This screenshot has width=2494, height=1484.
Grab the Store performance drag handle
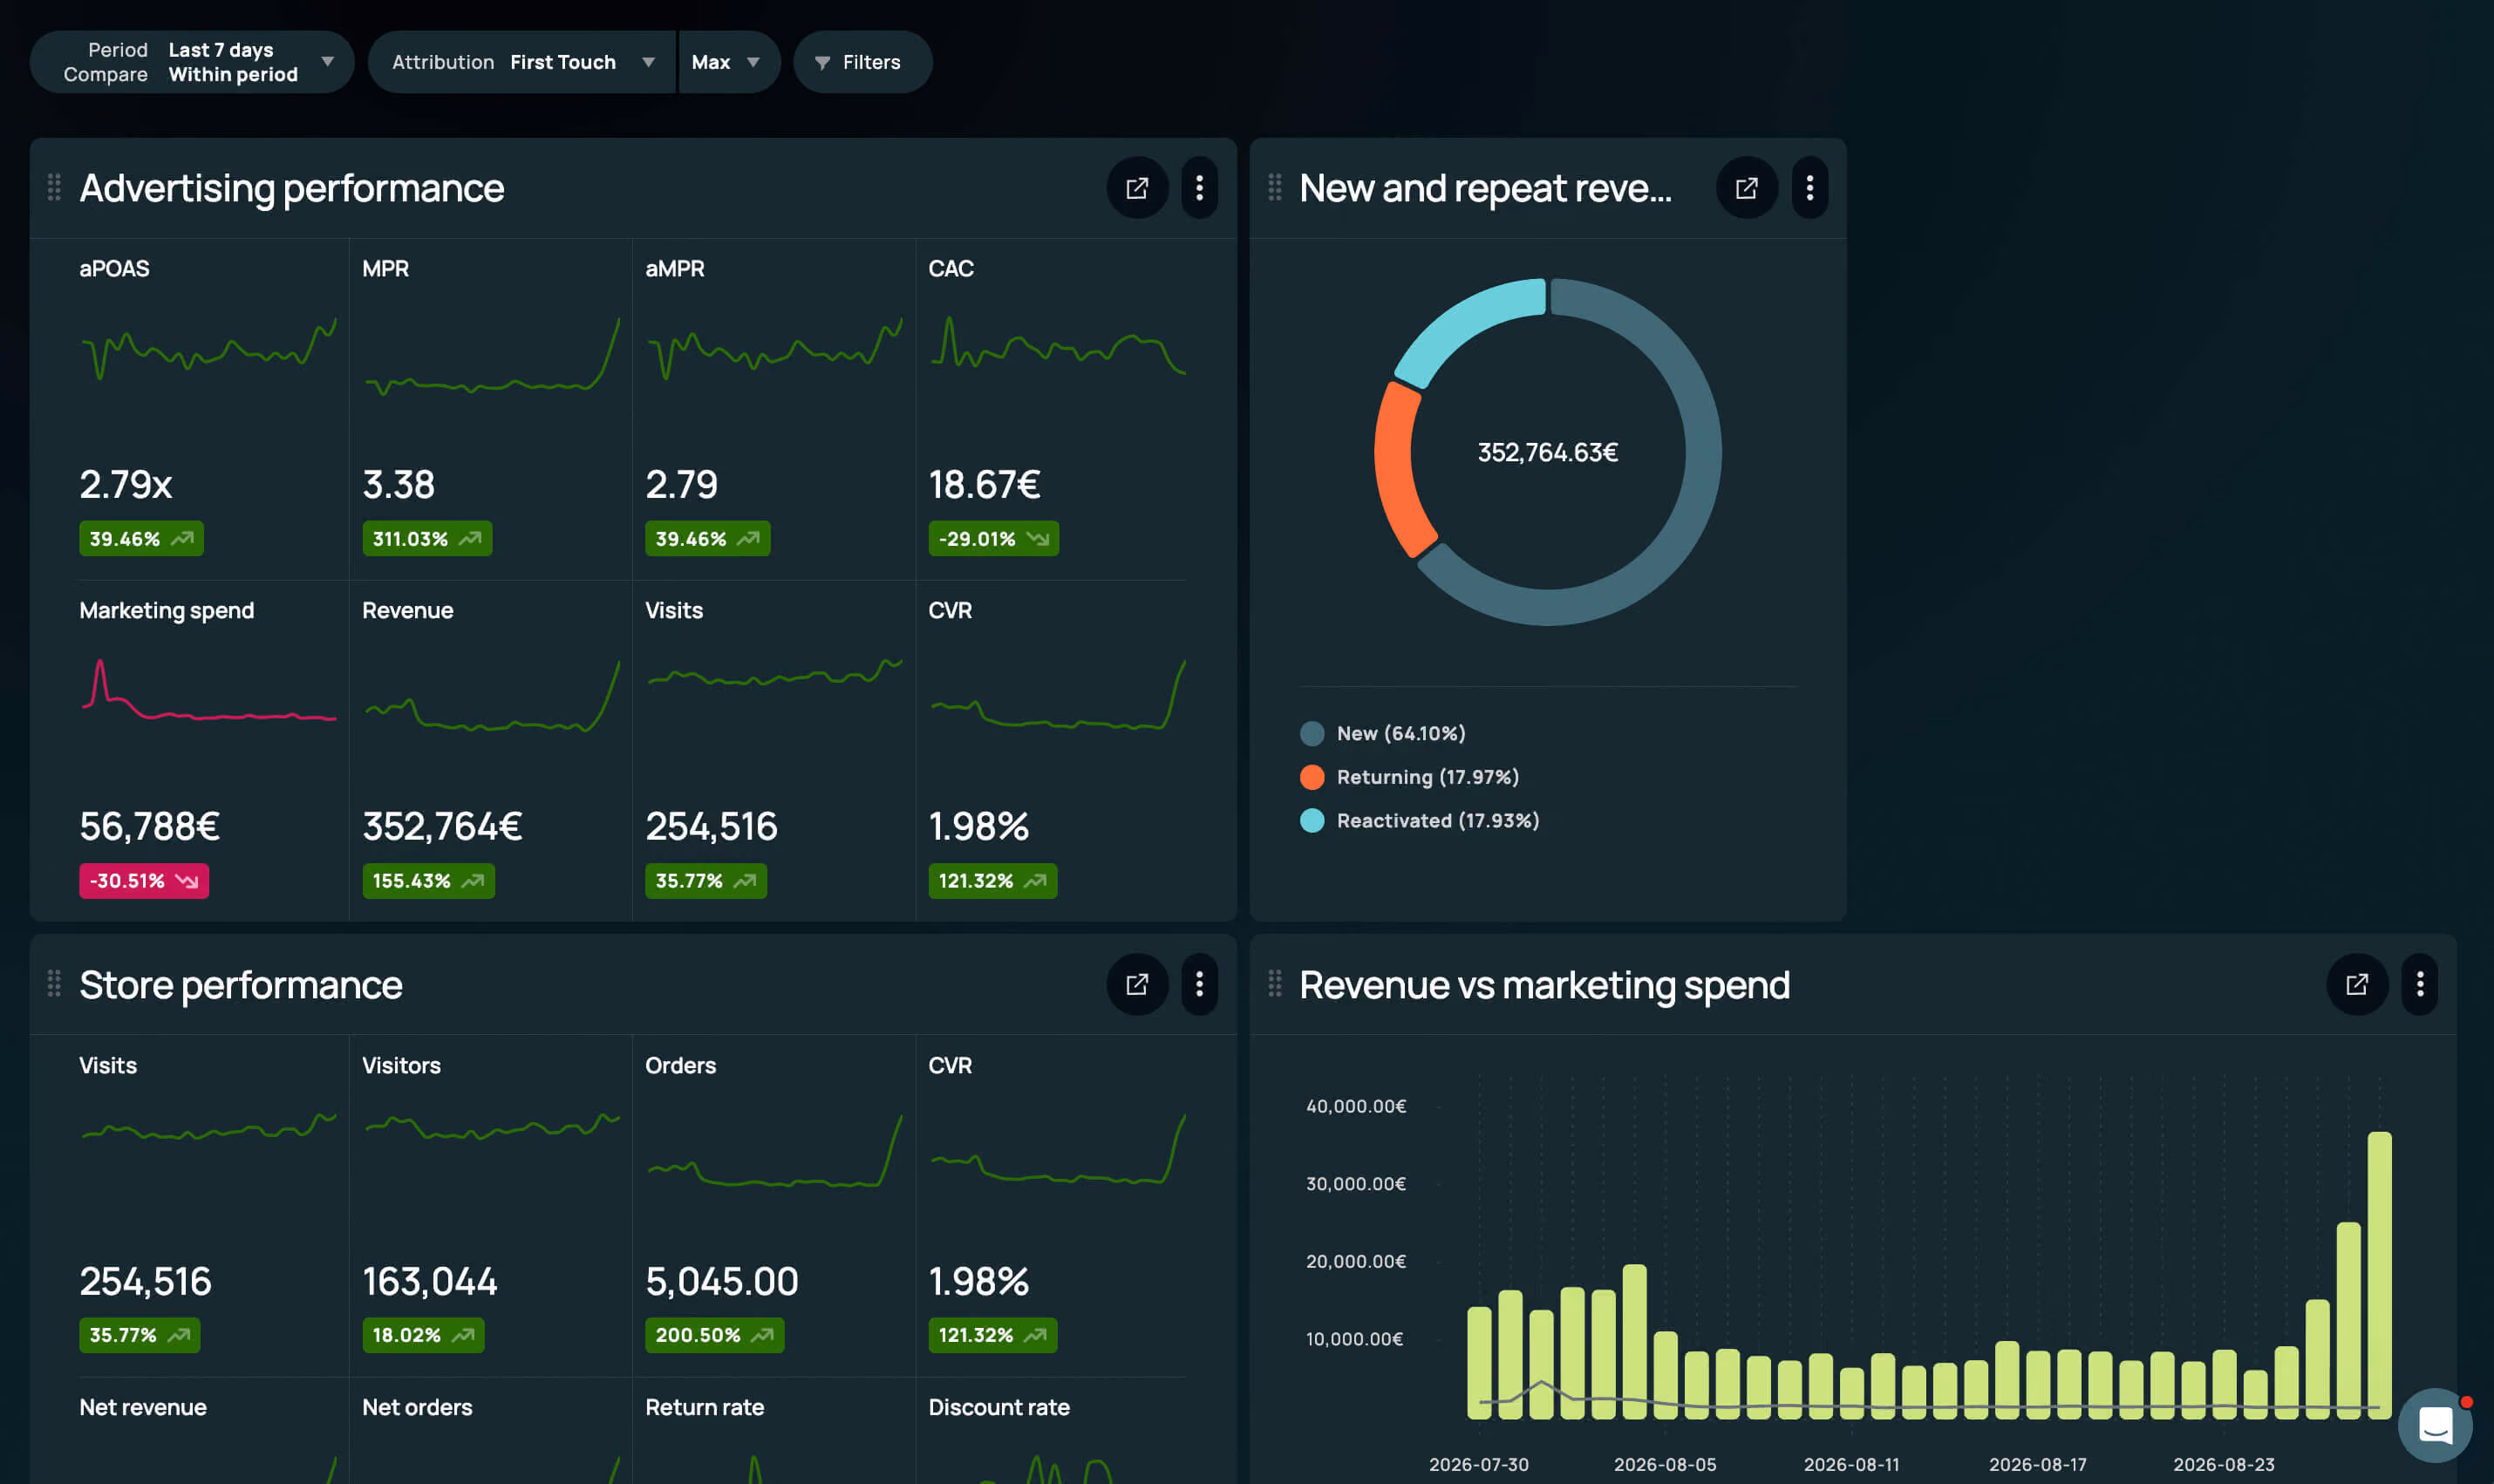(x=54, y=985)
